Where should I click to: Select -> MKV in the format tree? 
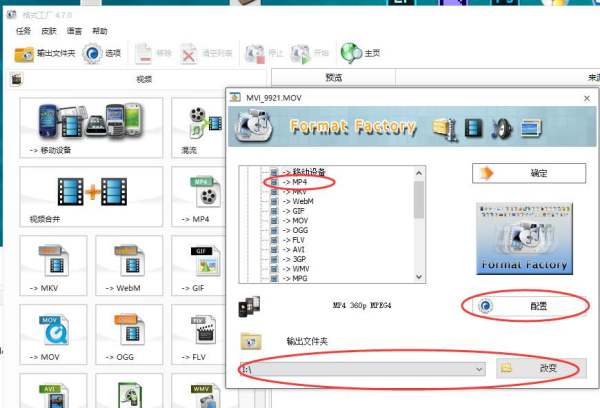(295, 191)
